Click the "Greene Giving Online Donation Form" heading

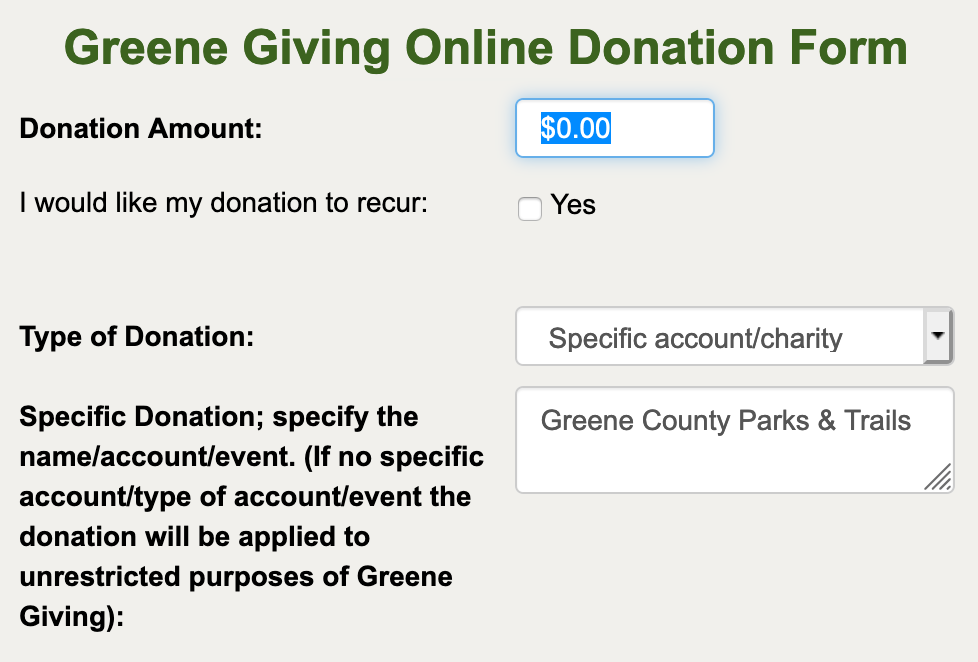point(487,47)
